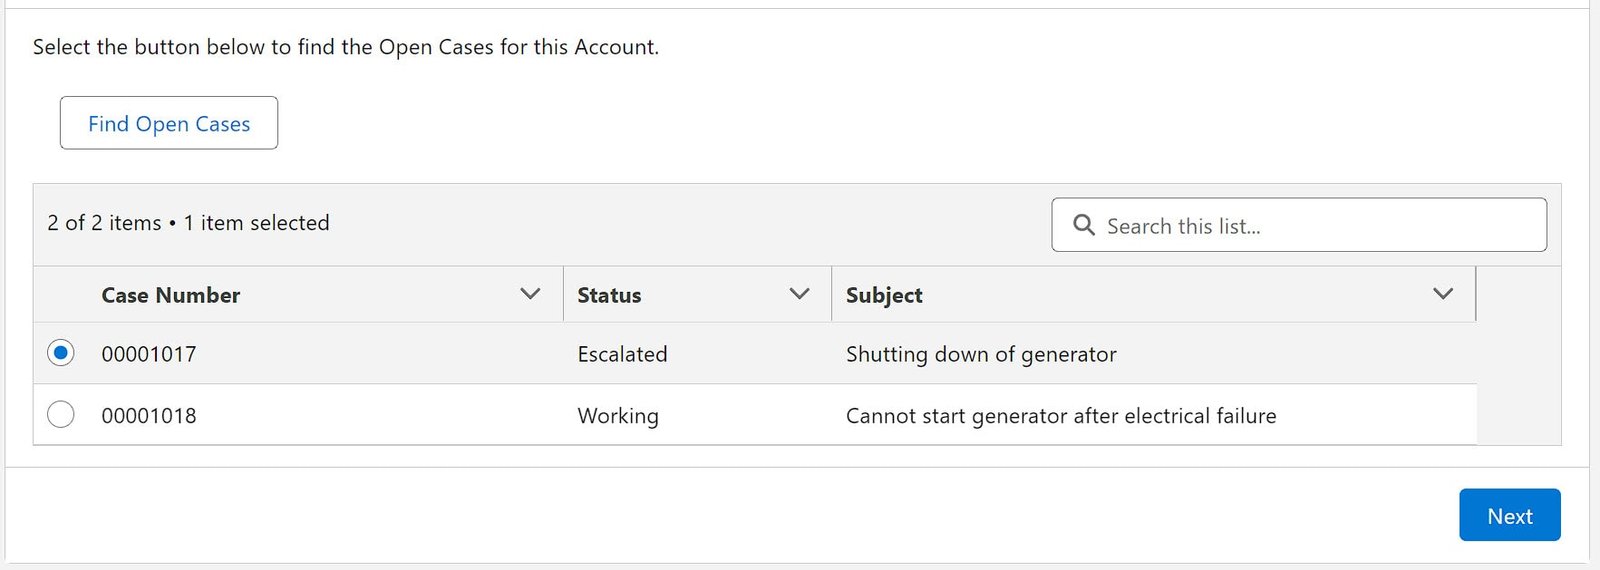
Task: Select the radio button for case 00001017
Action: pos(61,353)
